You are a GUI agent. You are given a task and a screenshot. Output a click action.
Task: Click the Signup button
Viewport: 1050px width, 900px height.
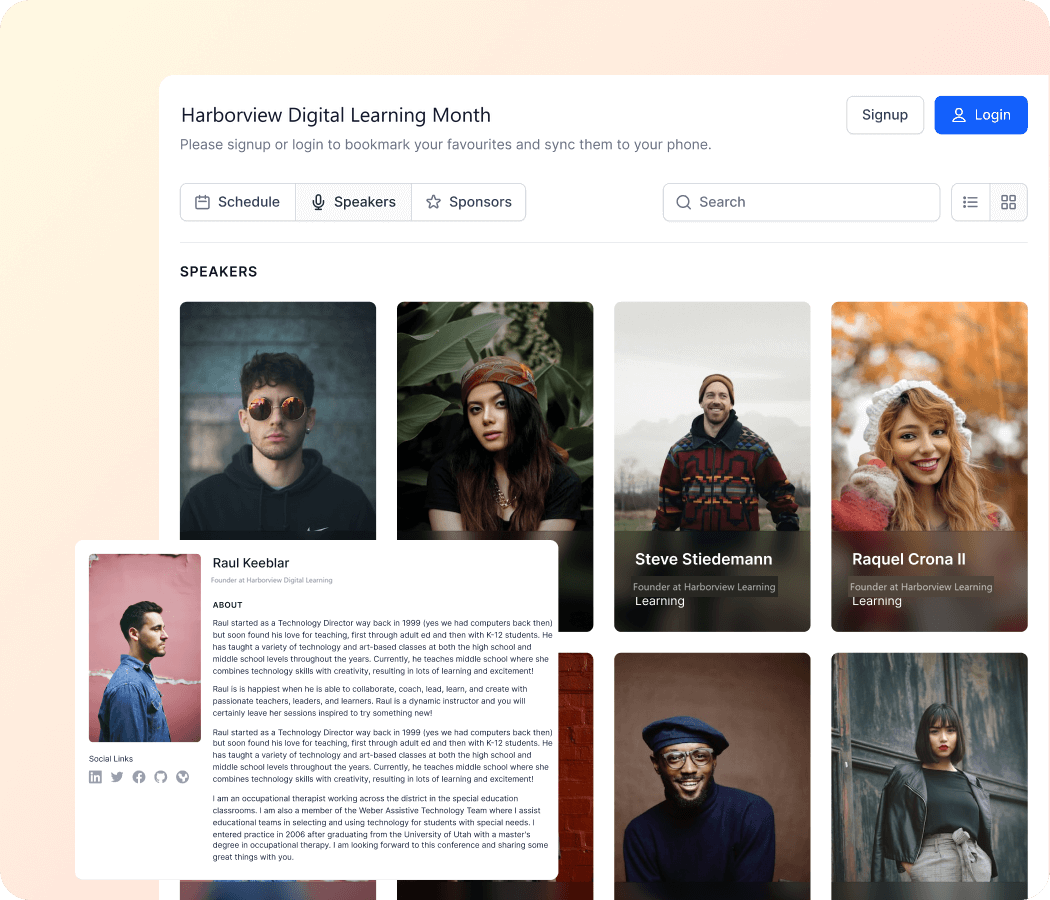[885, 115]
